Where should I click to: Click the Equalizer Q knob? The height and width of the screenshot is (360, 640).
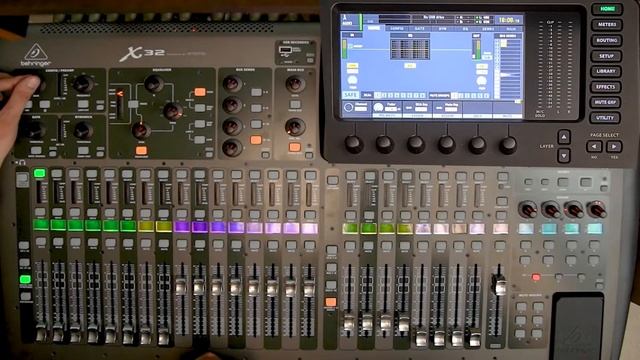point(154,84)
